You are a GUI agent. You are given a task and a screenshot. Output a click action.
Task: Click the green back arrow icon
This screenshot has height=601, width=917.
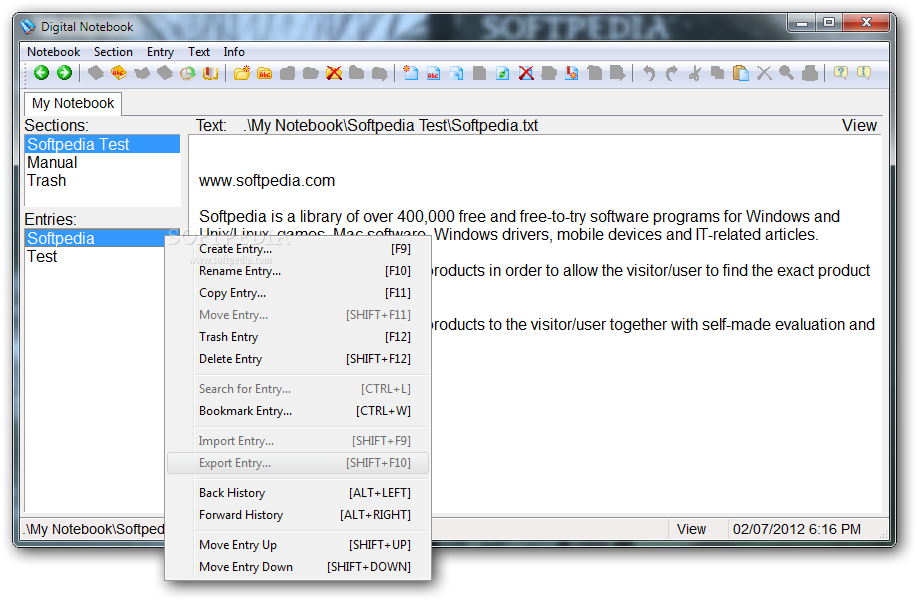(42, 73)
